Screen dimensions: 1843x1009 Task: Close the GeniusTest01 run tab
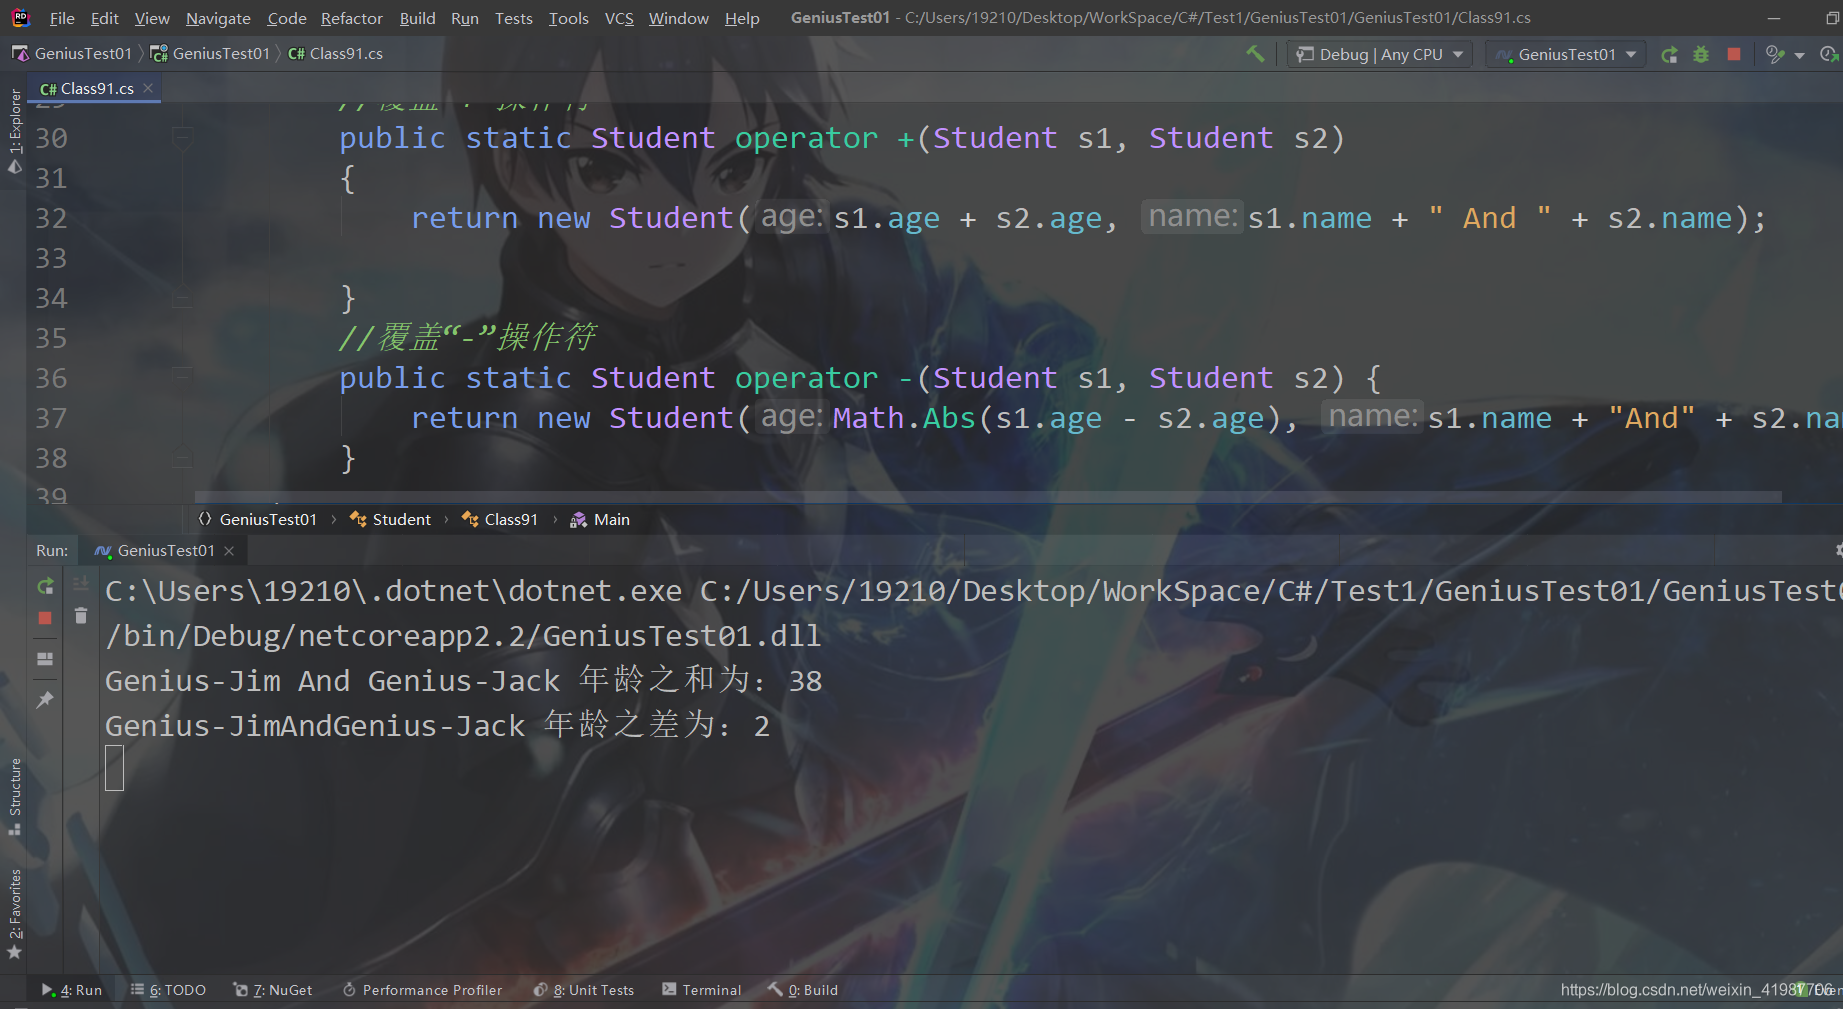tap(229, 551)
